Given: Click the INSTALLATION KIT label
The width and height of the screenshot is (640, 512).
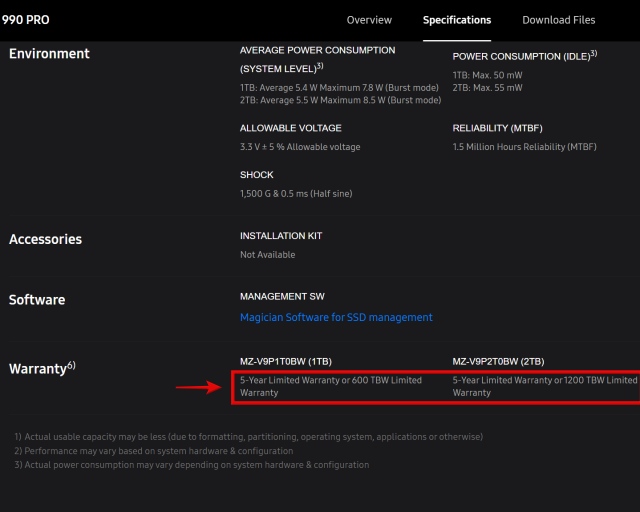Looking at the screenshot, I should 281,236.
